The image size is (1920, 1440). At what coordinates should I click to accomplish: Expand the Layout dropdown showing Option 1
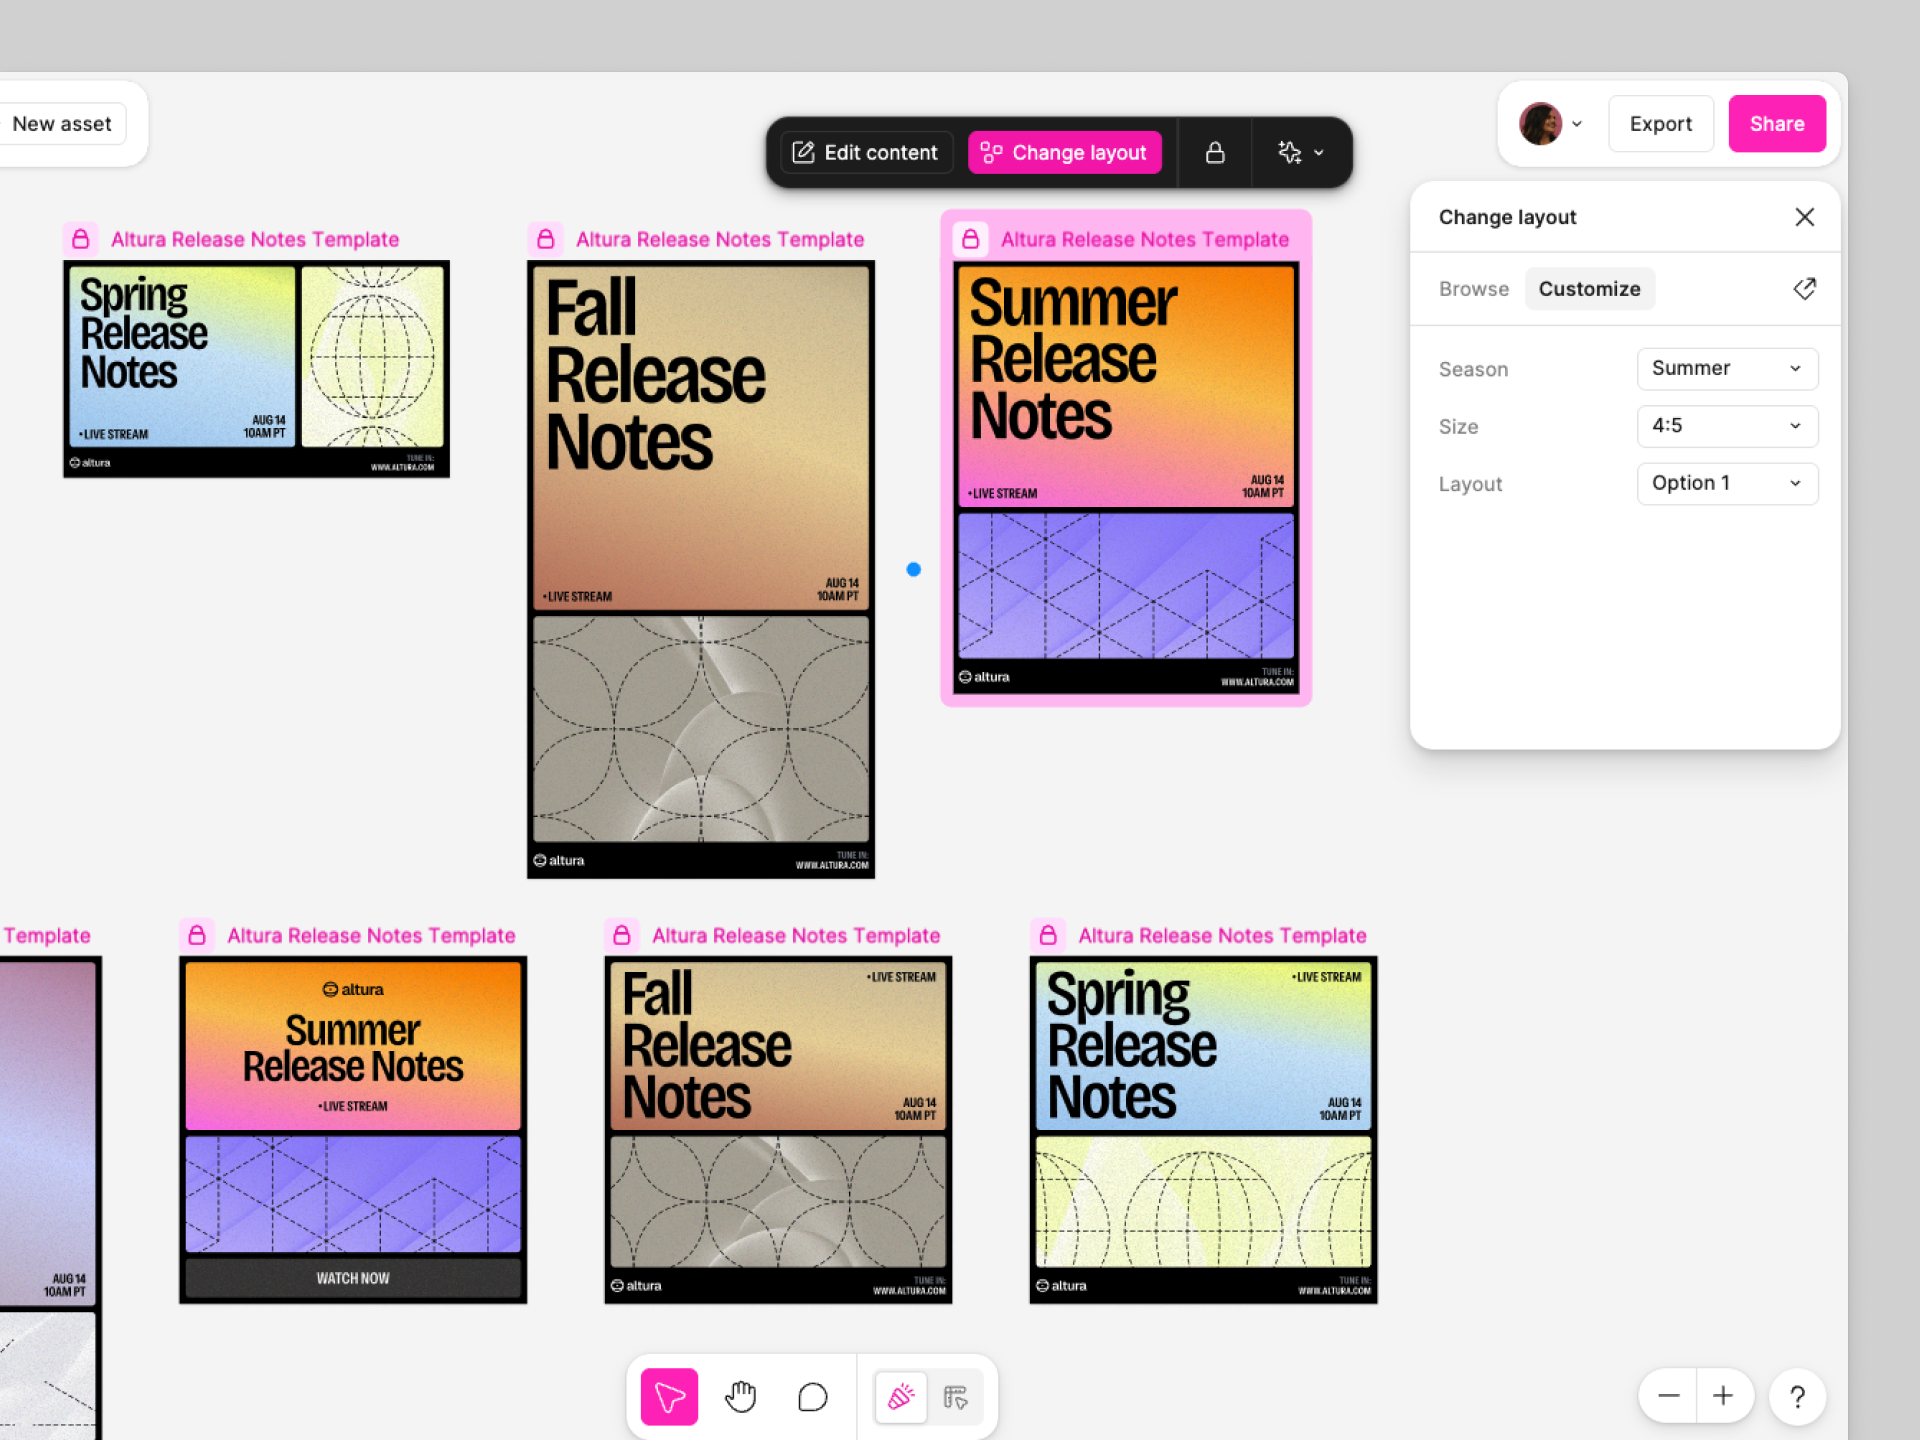[1726, 483]
